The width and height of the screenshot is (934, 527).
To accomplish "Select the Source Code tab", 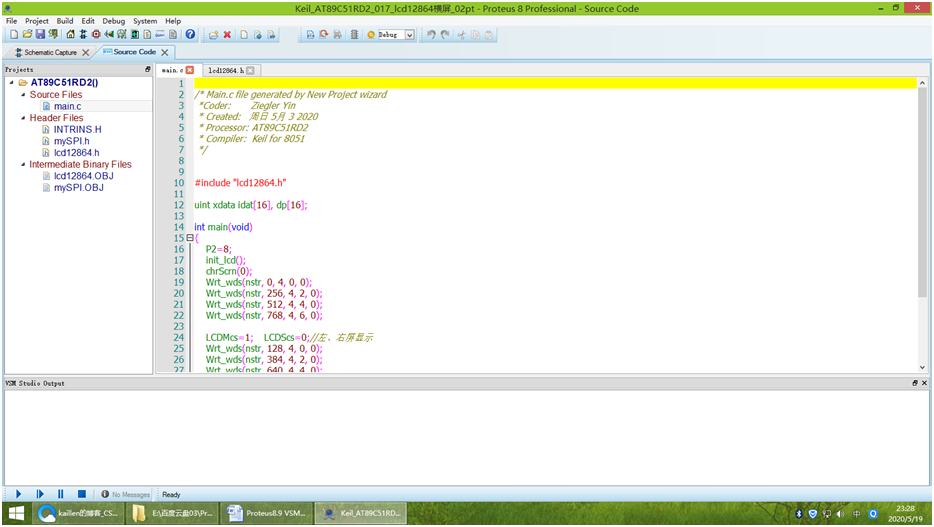I will coord(130,52).
